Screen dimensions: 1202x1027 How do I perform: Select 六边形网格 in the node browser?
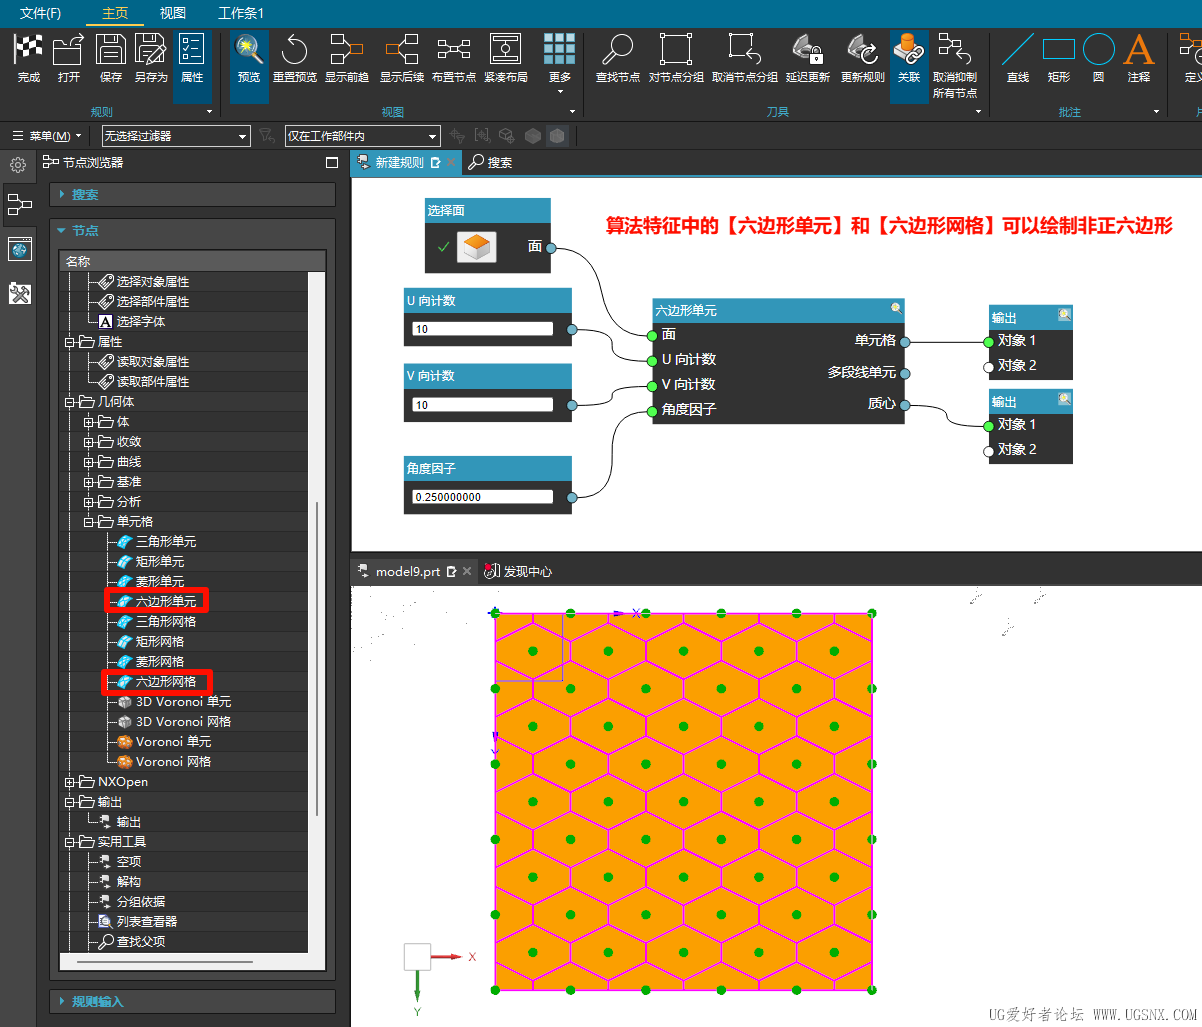[163, 681]
